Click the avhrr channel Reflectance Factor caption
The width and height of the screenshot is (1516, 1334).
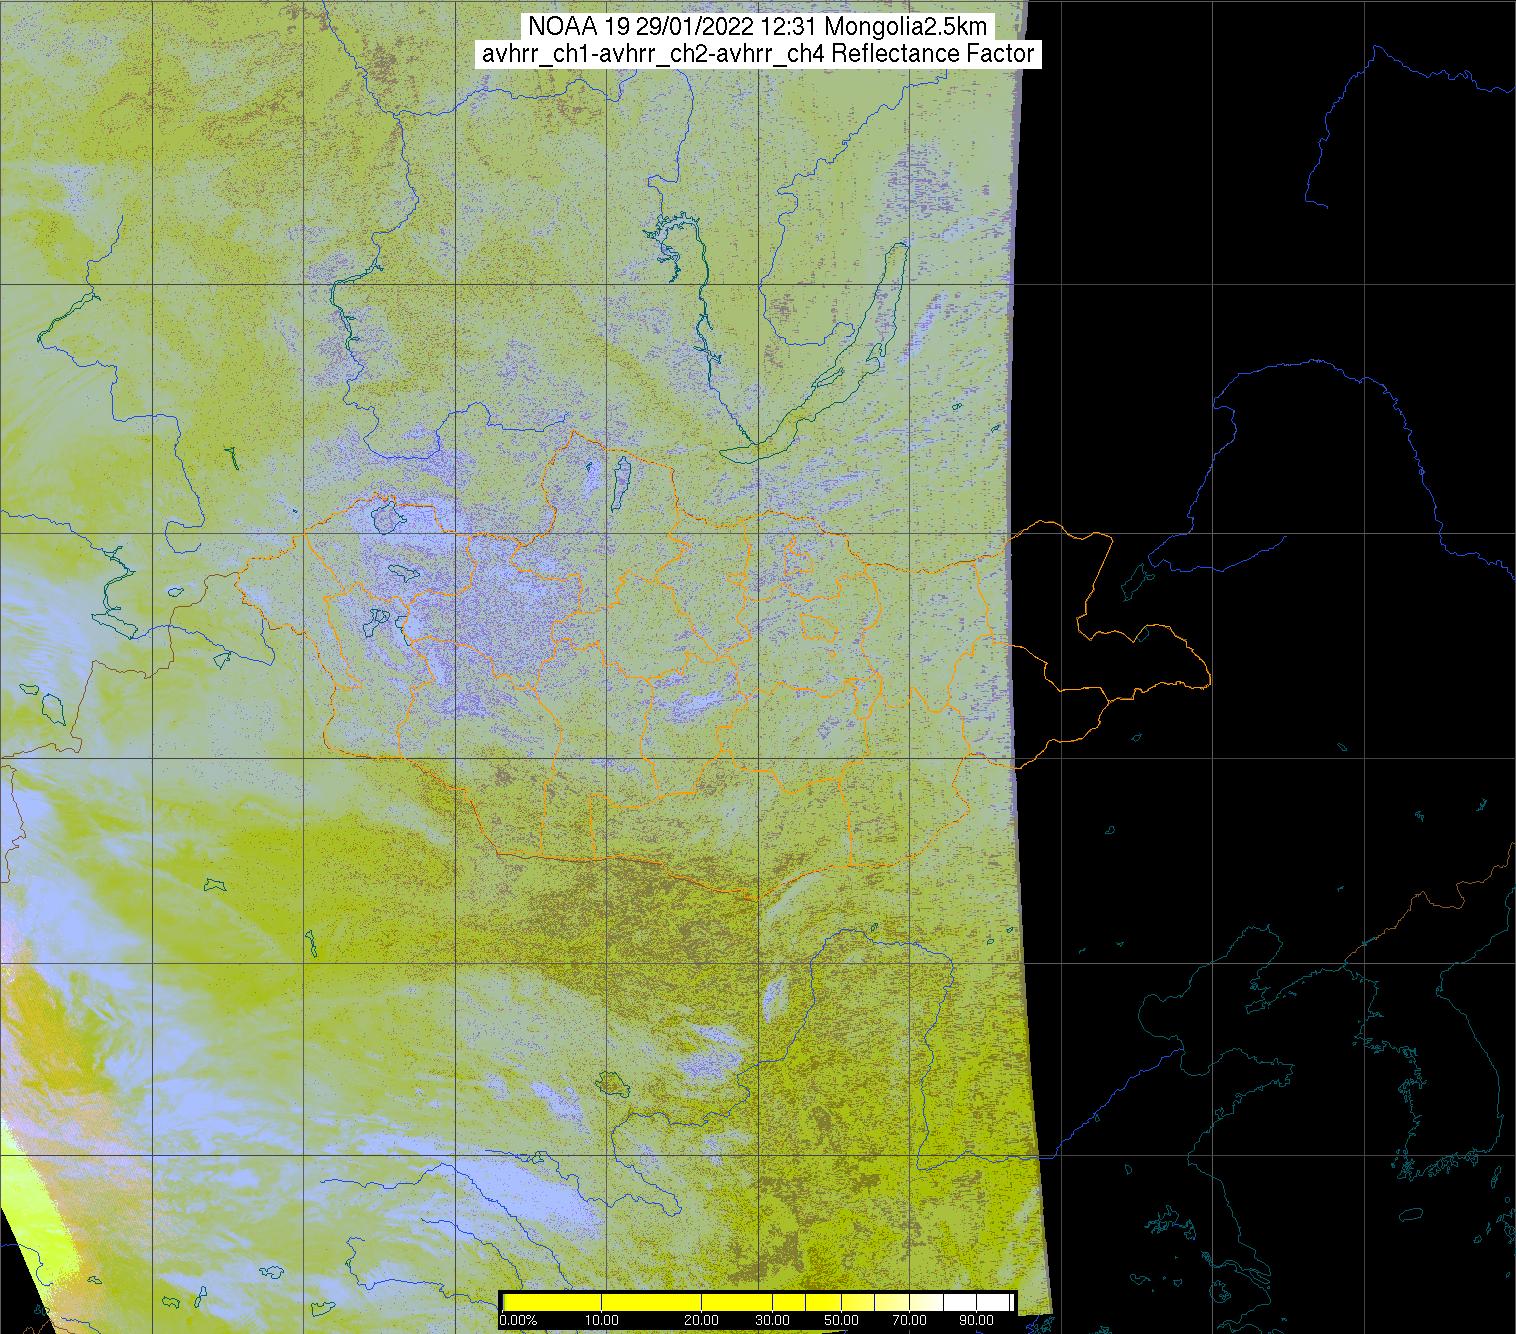click(758, 54)
